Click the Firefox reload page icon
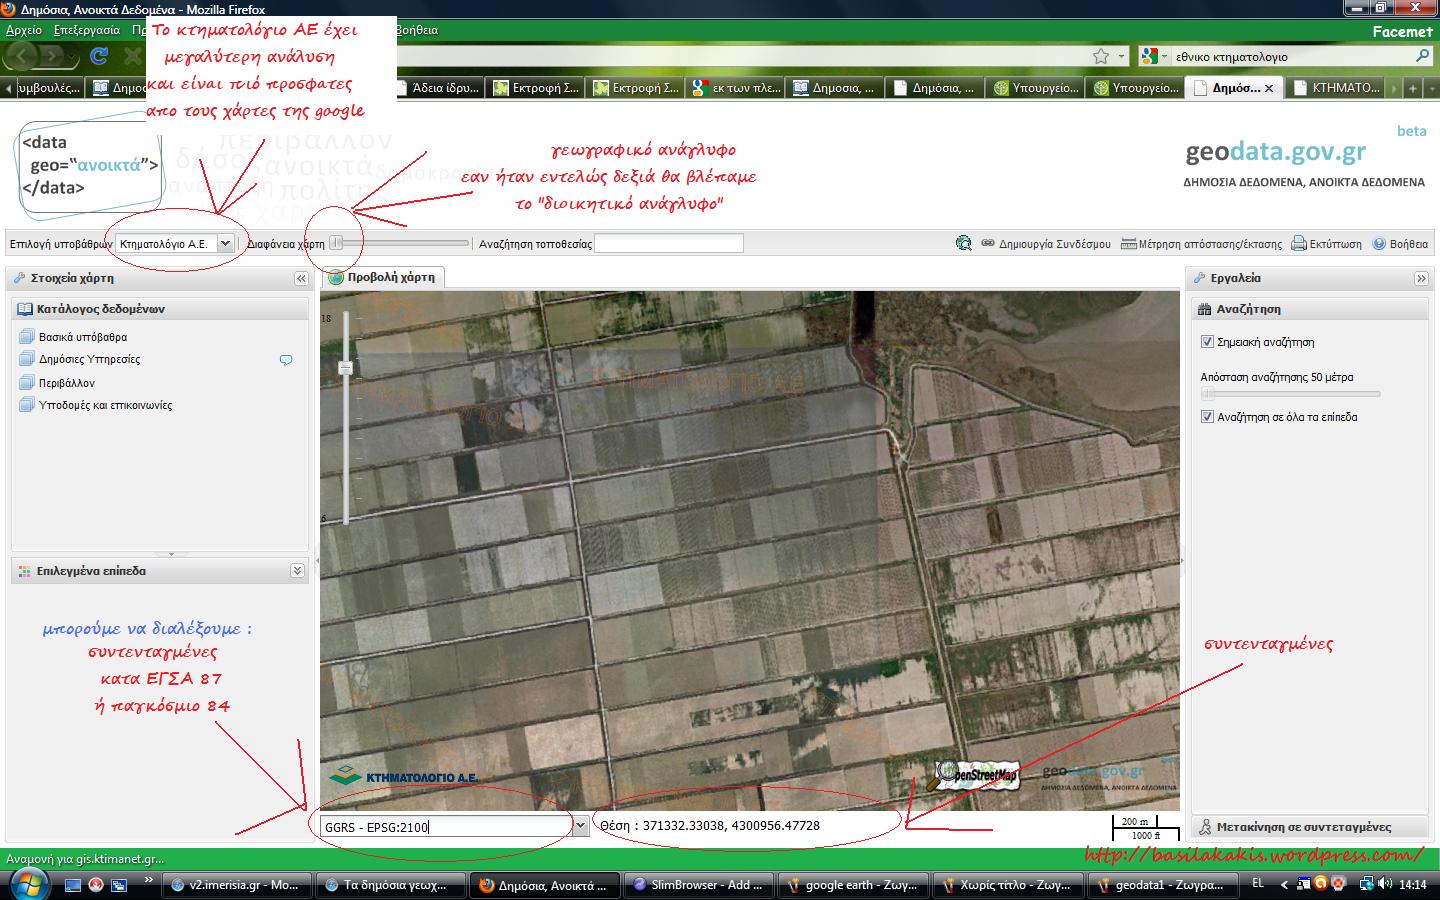1440x900 pixels. point(99,56)
